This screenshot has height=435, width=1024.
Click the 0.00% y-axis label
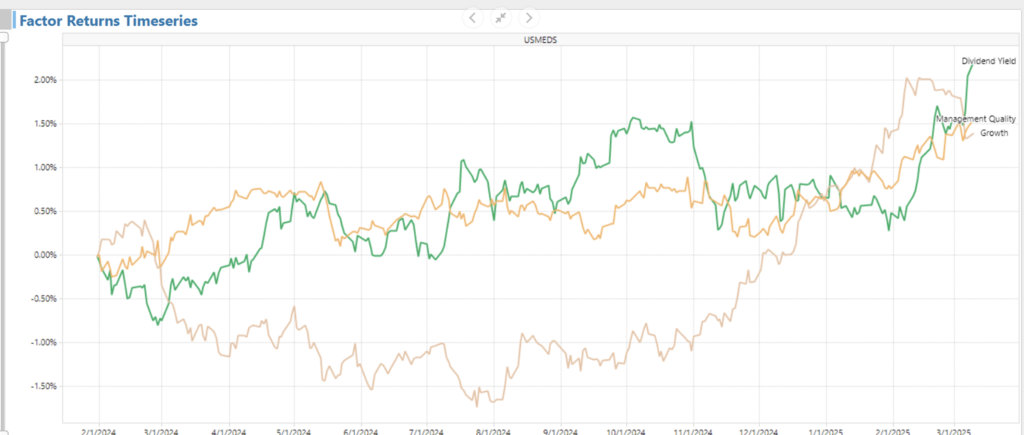42,255
